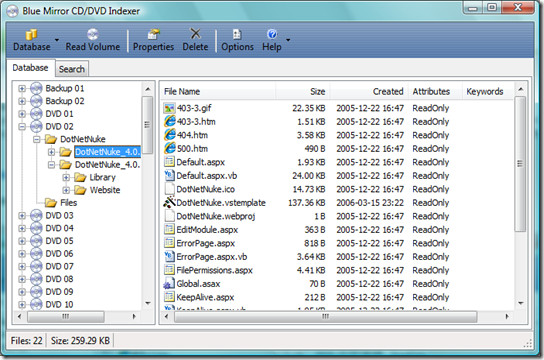Click the Delete X icon
The width and height of the screenshot is (544, 360).
[196, 34]
